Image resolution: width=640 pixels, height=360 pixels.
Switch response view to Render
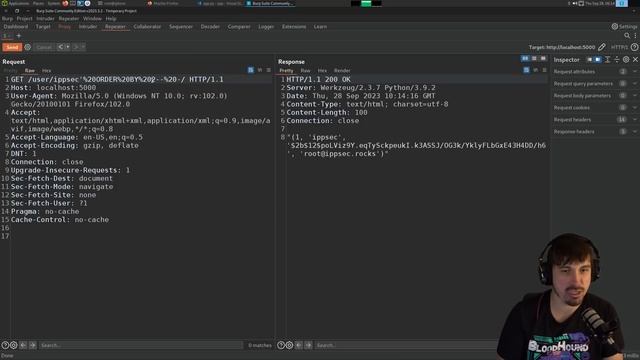coord(342,71)
